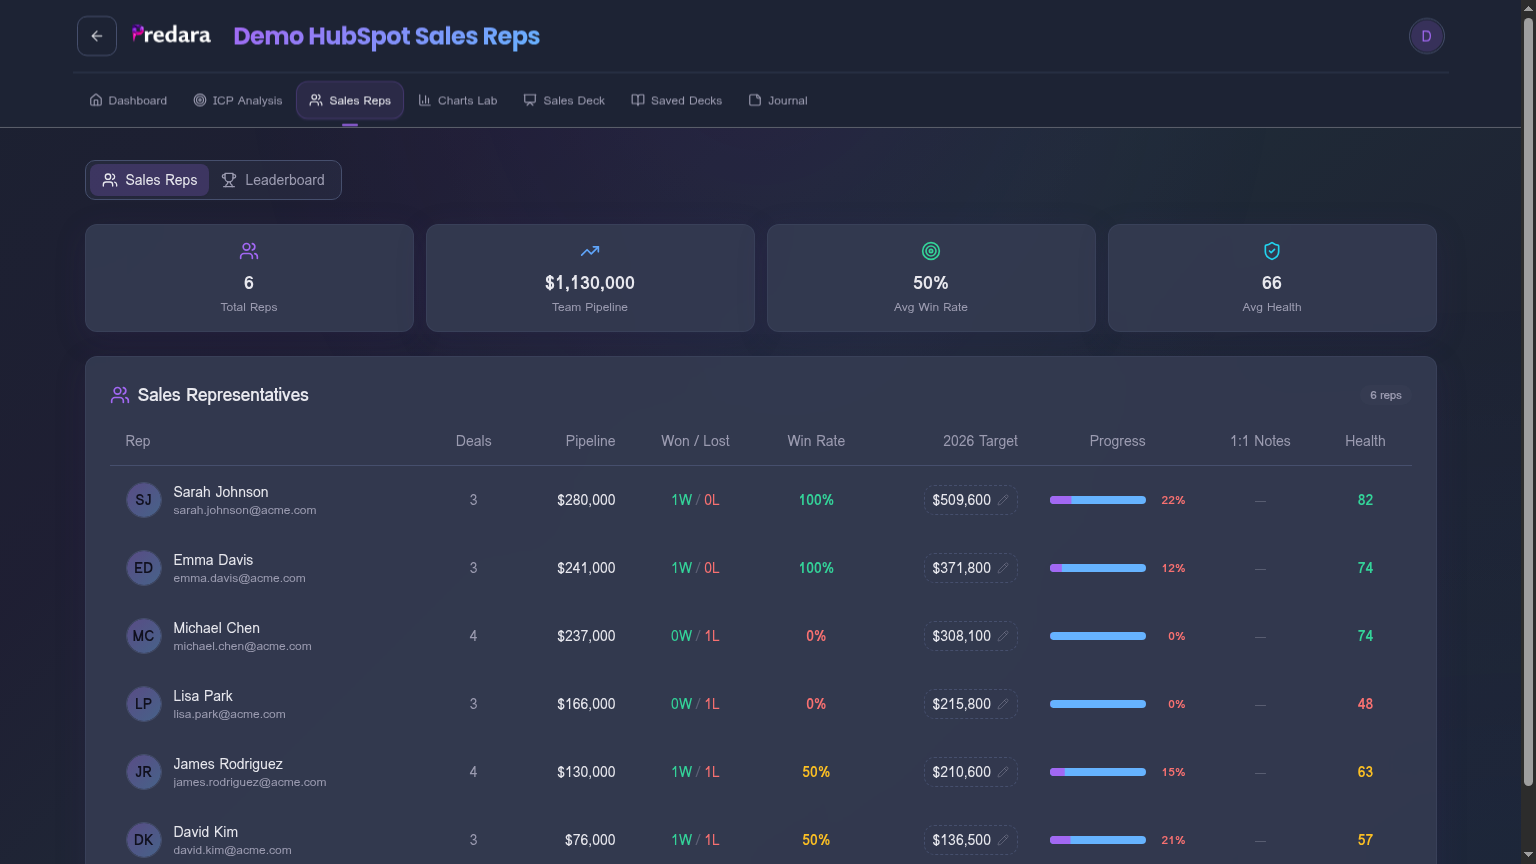
Task: Open the user avatar D menu
Action: pyautogui.click(x=1426, y=36)
